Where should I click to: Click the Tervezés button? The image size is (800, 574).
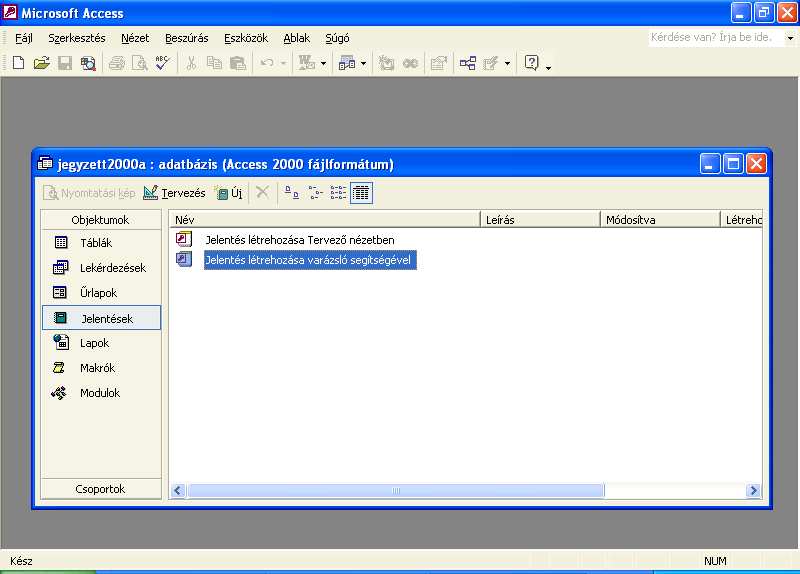(174, 193)
